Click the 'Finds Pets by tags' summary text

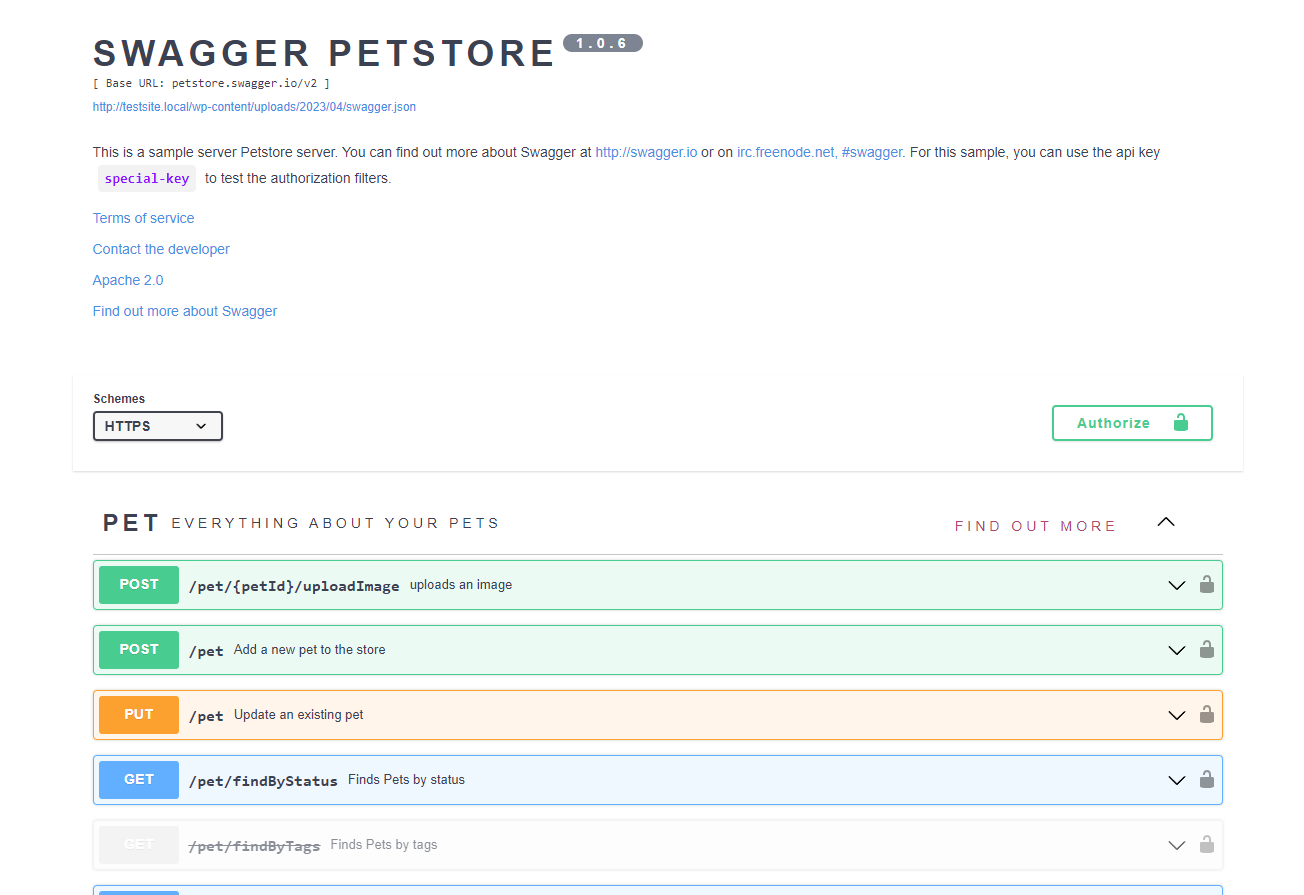click(384, 845)
